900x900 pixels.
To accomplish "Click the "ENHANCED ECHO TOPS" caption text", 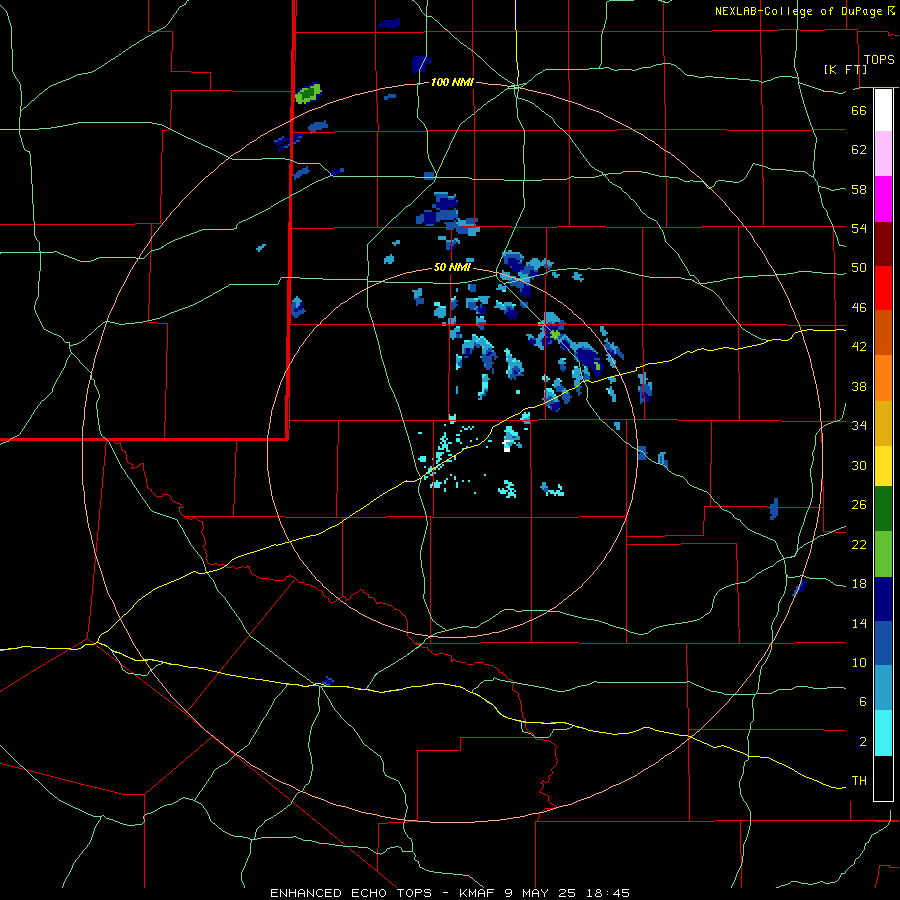I will 351,893.
